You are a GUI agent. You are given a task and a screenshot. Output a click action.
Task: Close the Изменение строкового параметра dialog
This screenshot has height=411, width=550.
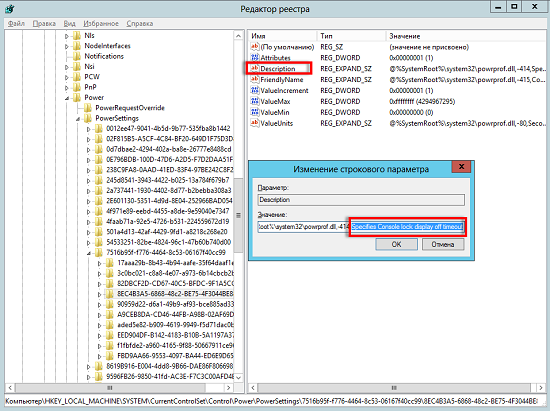pyautogui.click(x=461, y=167)
